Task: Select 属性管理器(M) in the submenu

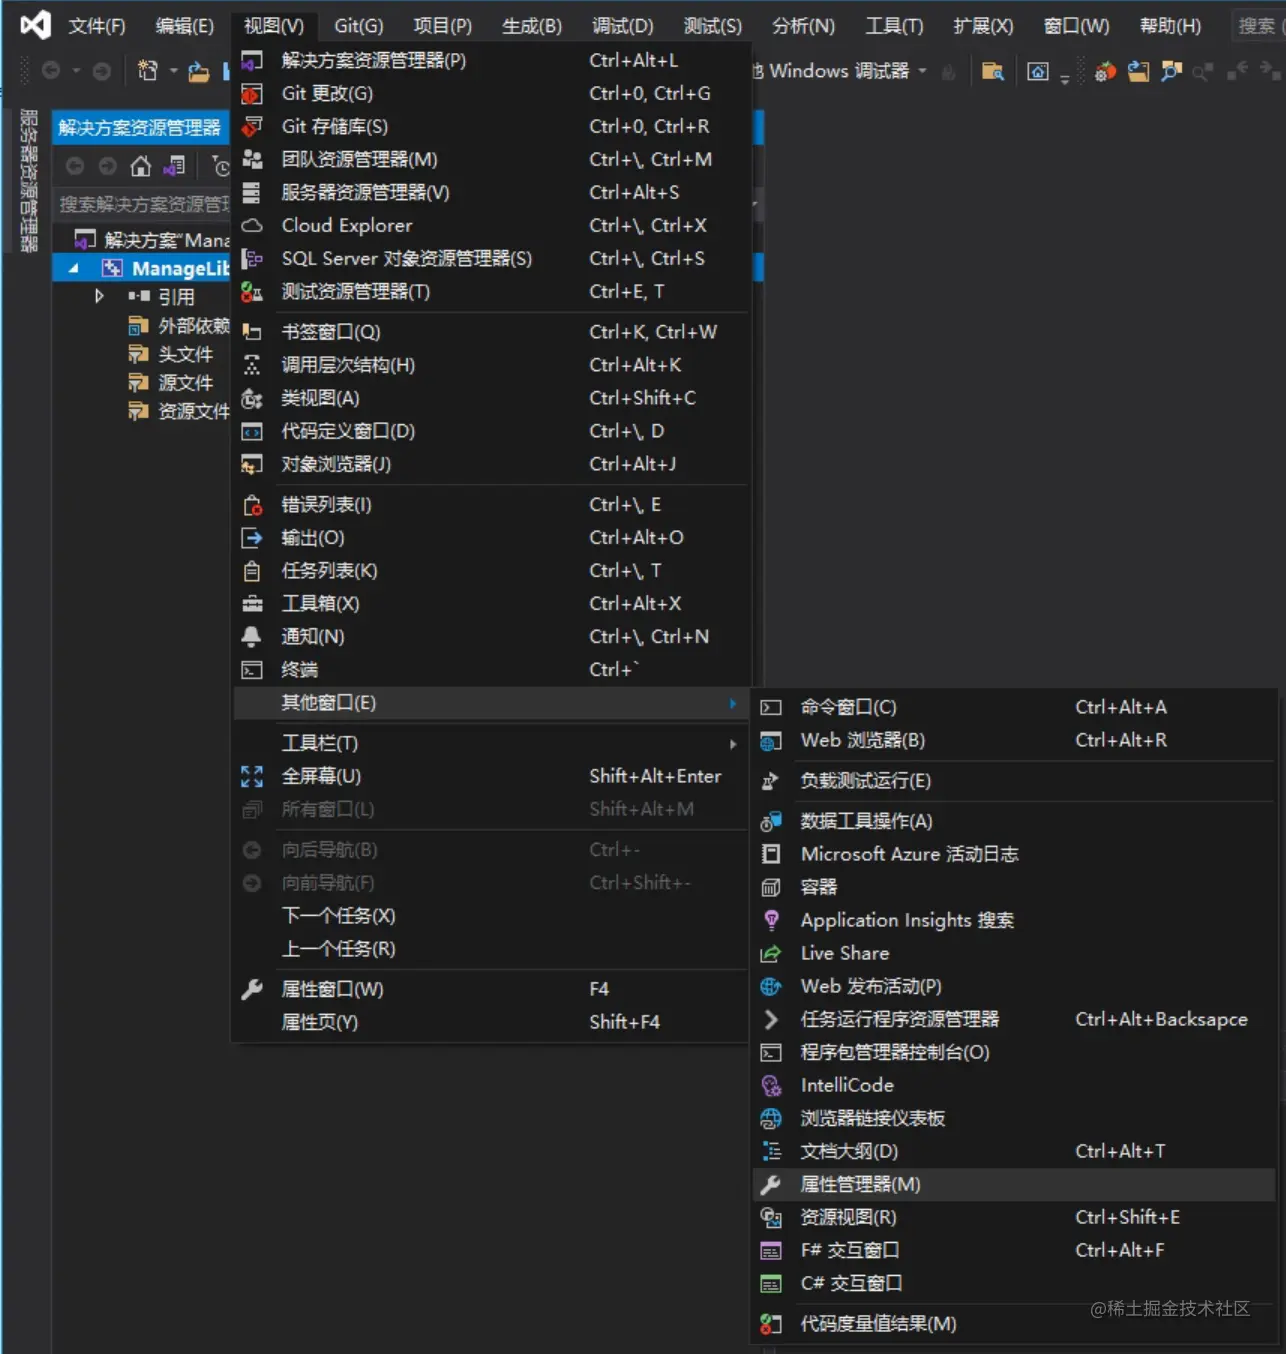Action: pyautogui.click(x=1014, y=1185)
